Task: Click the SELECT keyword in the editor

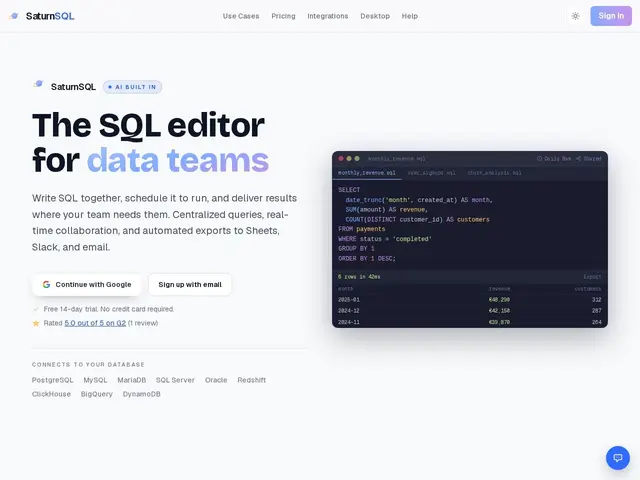Action: click(349, 190)
